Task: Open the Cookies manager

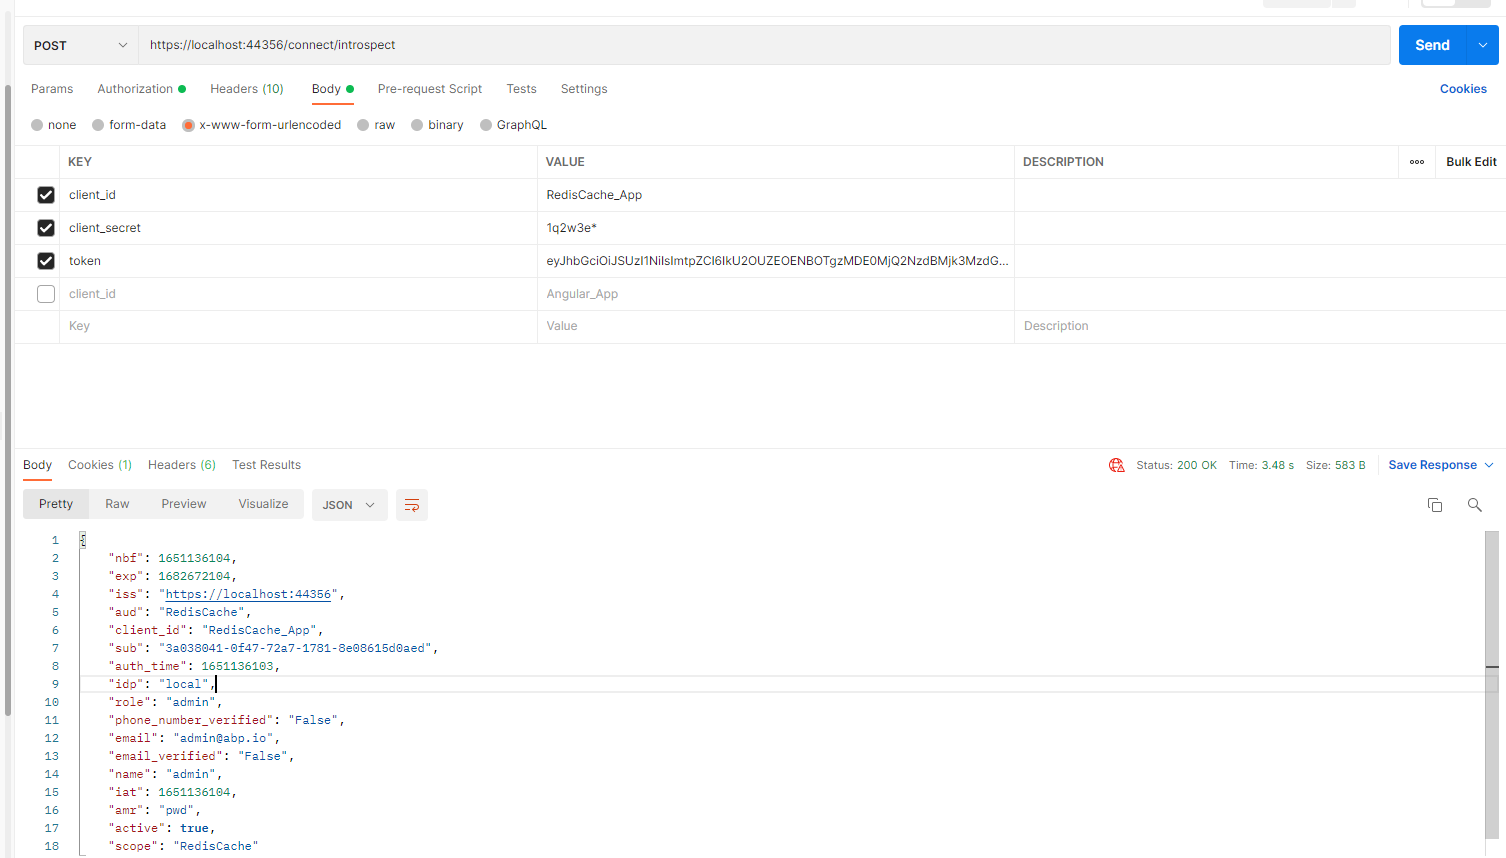Action: click(x=1463, y=89)
